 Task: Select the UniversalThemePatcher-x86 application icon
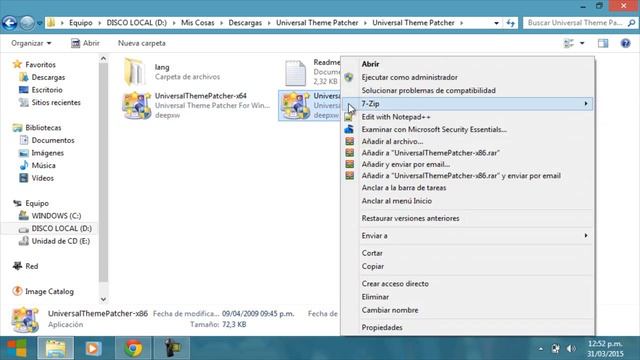pyautogui.click(x=295, y=105)
